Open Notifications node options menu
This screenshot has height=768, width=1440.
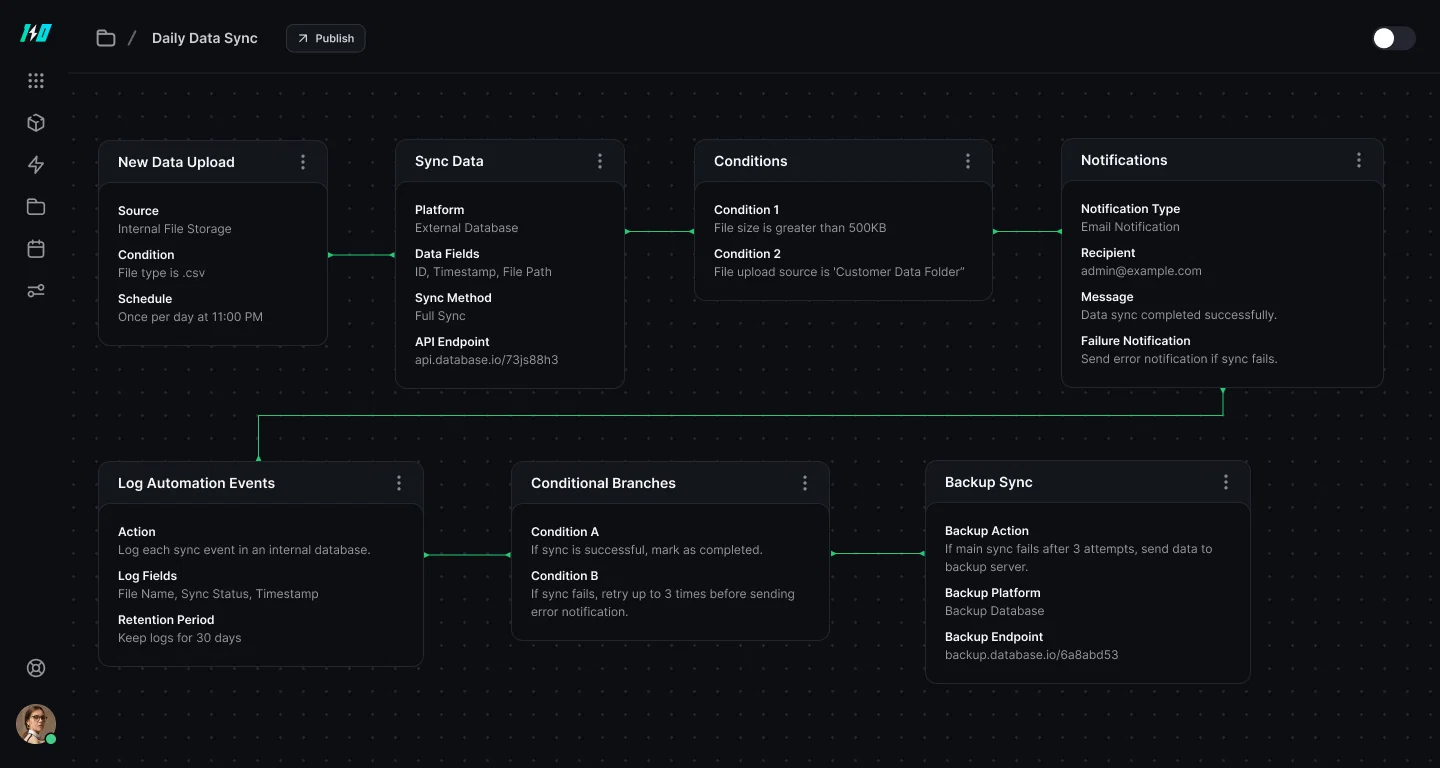(1358, 160)
